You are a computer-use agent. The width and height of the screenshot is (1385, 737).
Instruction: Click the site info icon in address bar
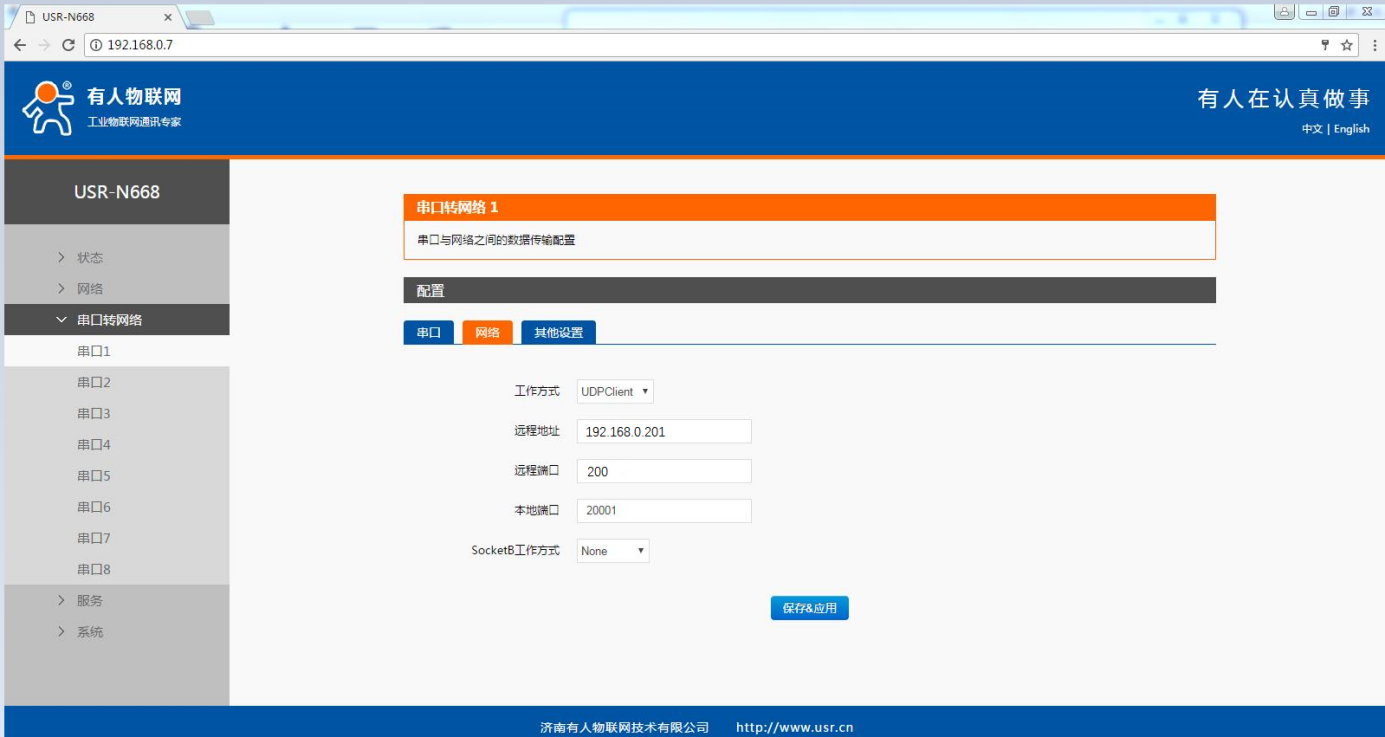(x=96, y=45)
